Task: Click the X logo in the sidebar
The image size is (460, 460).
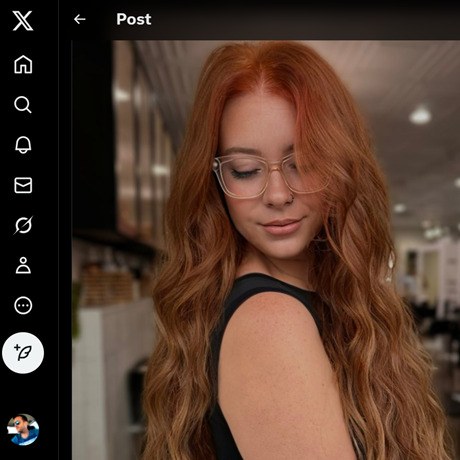Action: pyautogui.click(x=23, y=21)
